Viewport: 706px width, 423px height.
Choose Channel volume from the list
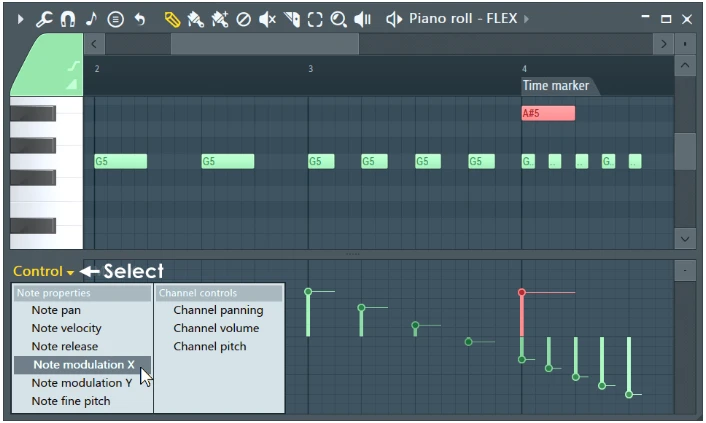coord(216,328)
